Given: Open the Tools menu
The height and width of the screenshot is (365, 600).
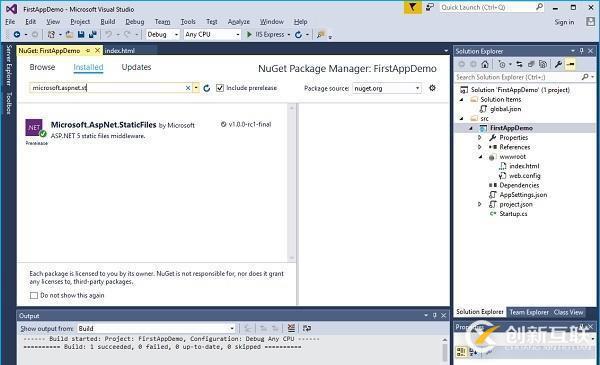Looking at the screenshot, I should click(188, 22).
